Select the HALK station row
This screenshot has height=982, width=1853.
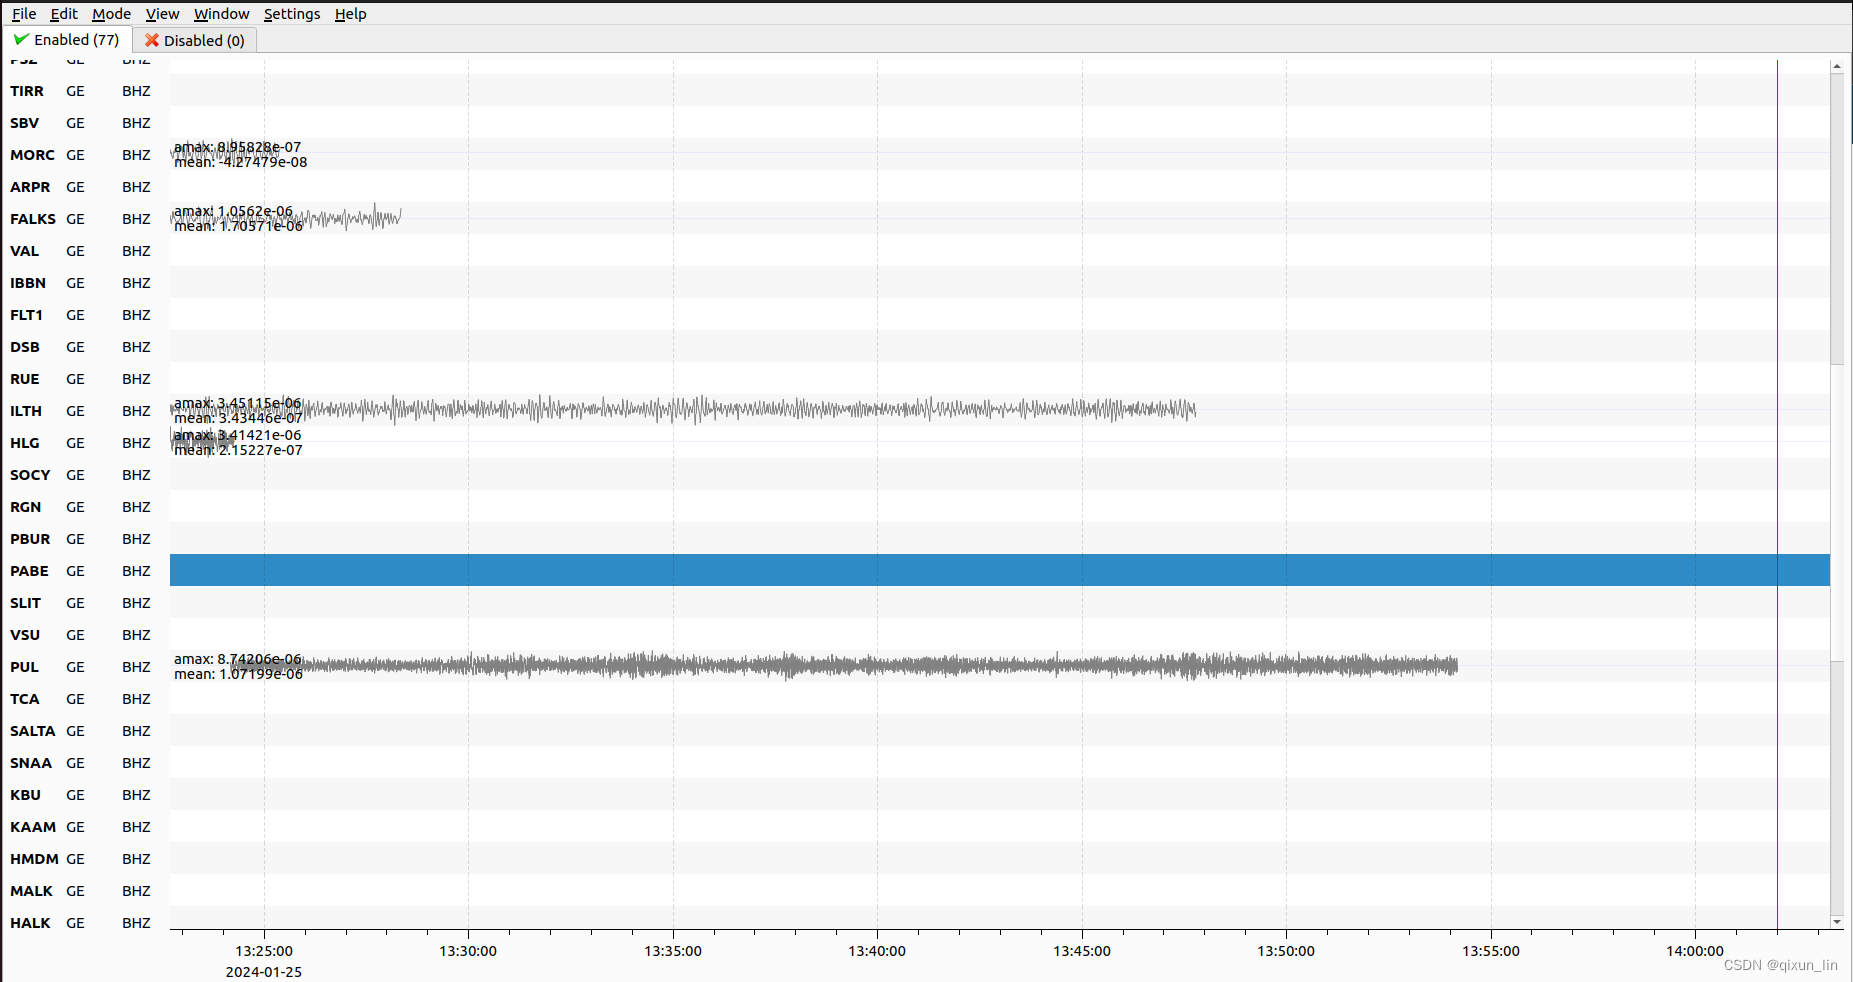pos(30,923)
